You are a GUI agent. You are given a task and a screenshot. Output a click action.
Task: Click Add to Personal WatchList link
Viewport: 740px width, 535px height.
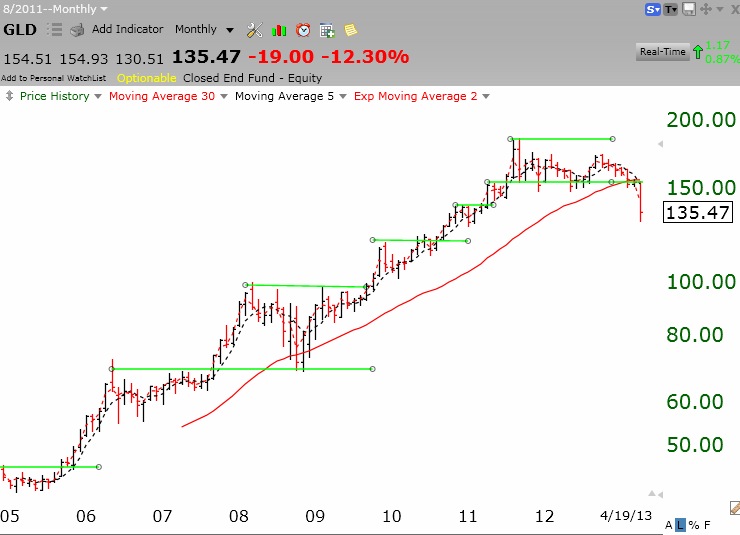[55, 77]
